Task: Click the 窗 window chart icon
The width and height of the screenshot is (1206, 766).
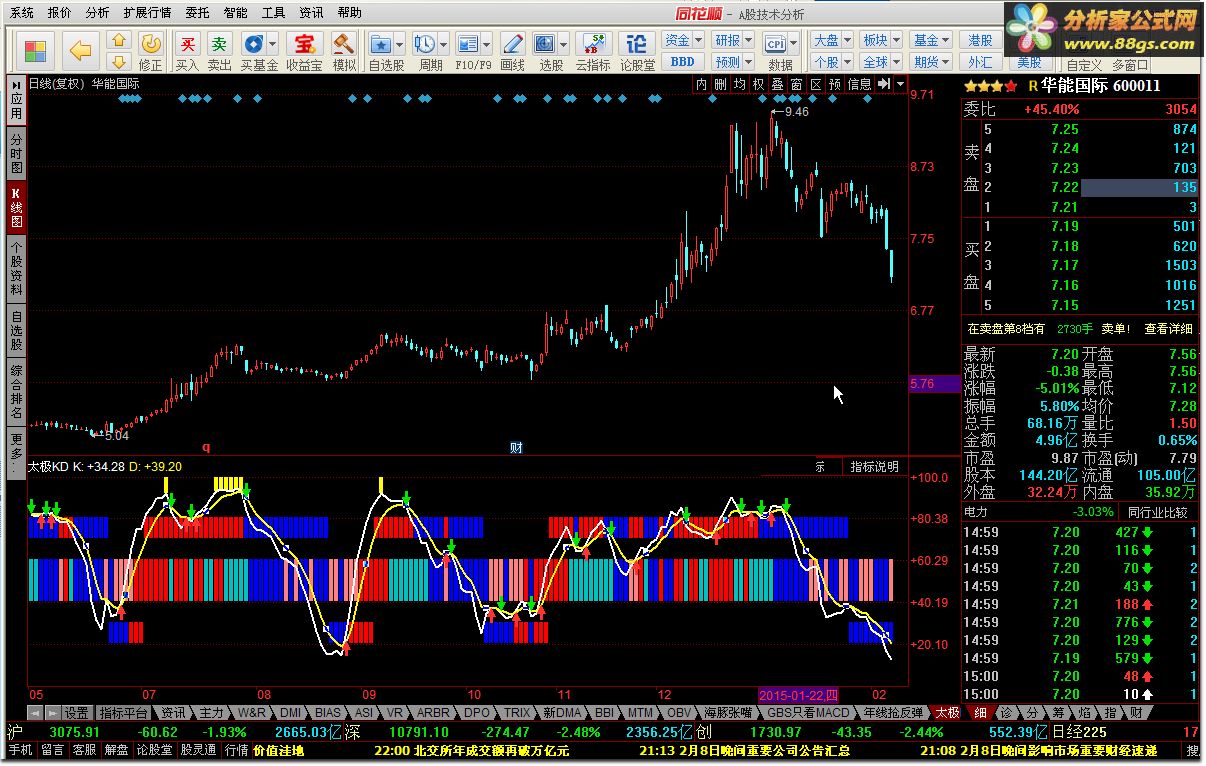Action: pos(796,85)
